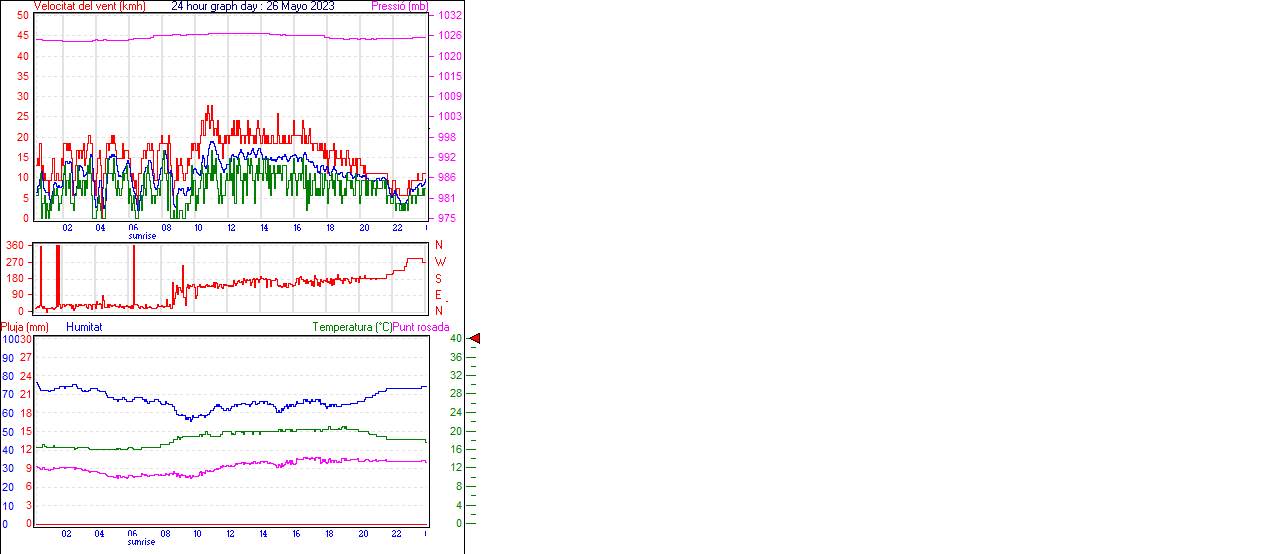Click the 'Temperatura (°C)' legend label
The height and width of the screenshot is (554, 1280).
point(352,327)
